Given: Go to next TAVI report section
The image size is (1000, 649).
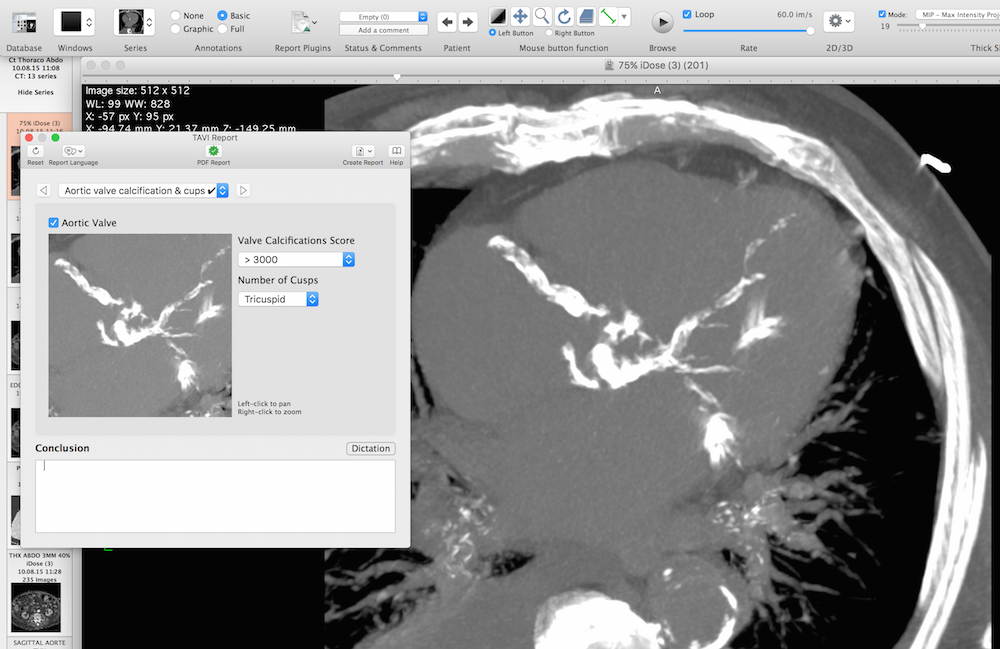Looking at the screenshot, I should [x=243, y=191].
